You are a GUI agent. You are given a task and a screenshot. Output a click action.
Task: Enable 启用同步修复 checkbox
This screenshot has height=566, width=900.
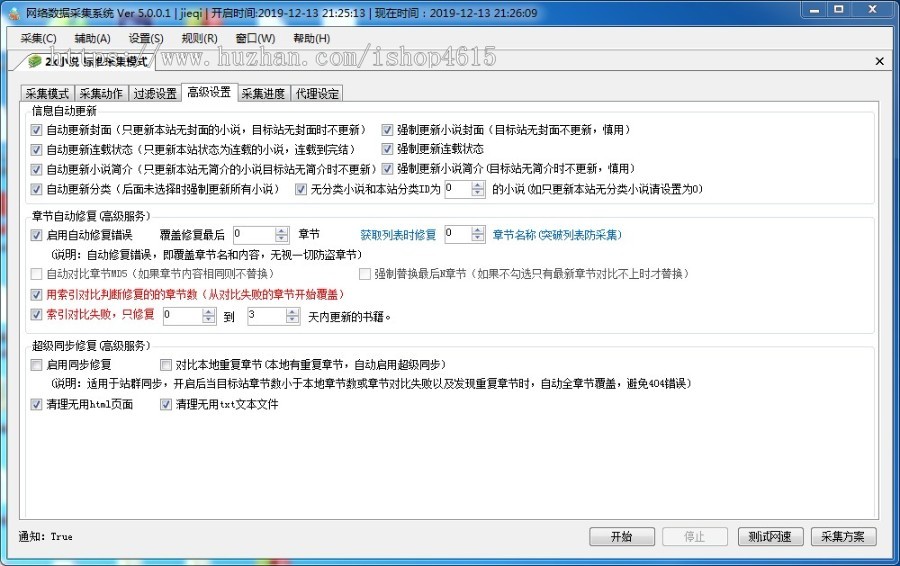(36, 365)
